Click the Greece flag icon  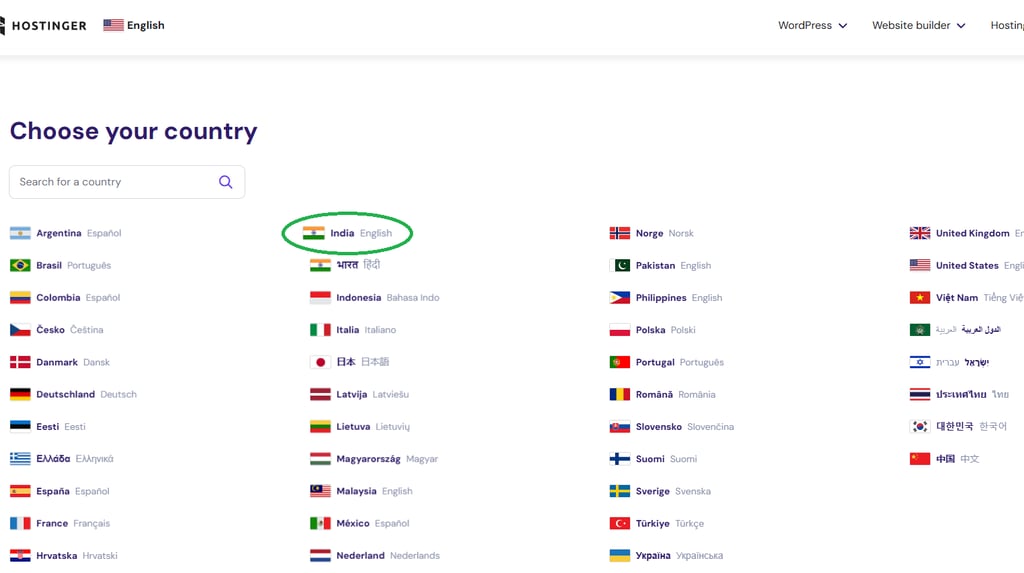point(20,459)
